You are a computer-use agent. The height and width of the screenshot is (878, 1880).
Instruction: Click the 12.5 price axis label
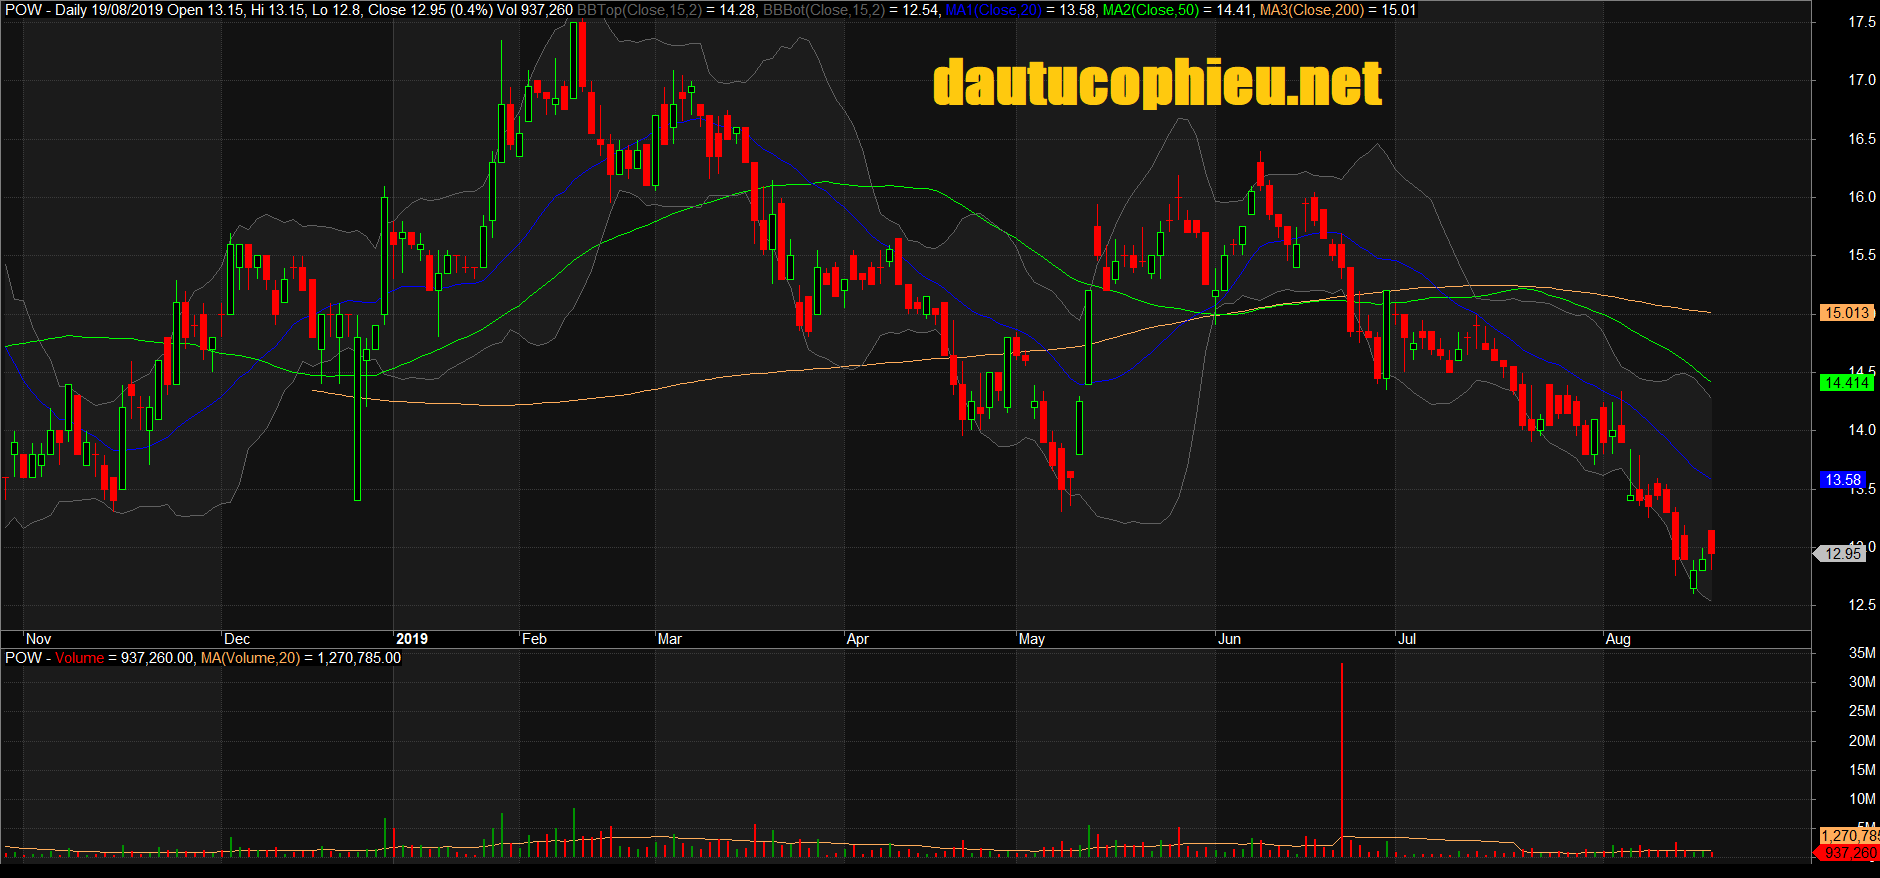coord(1861,605)
